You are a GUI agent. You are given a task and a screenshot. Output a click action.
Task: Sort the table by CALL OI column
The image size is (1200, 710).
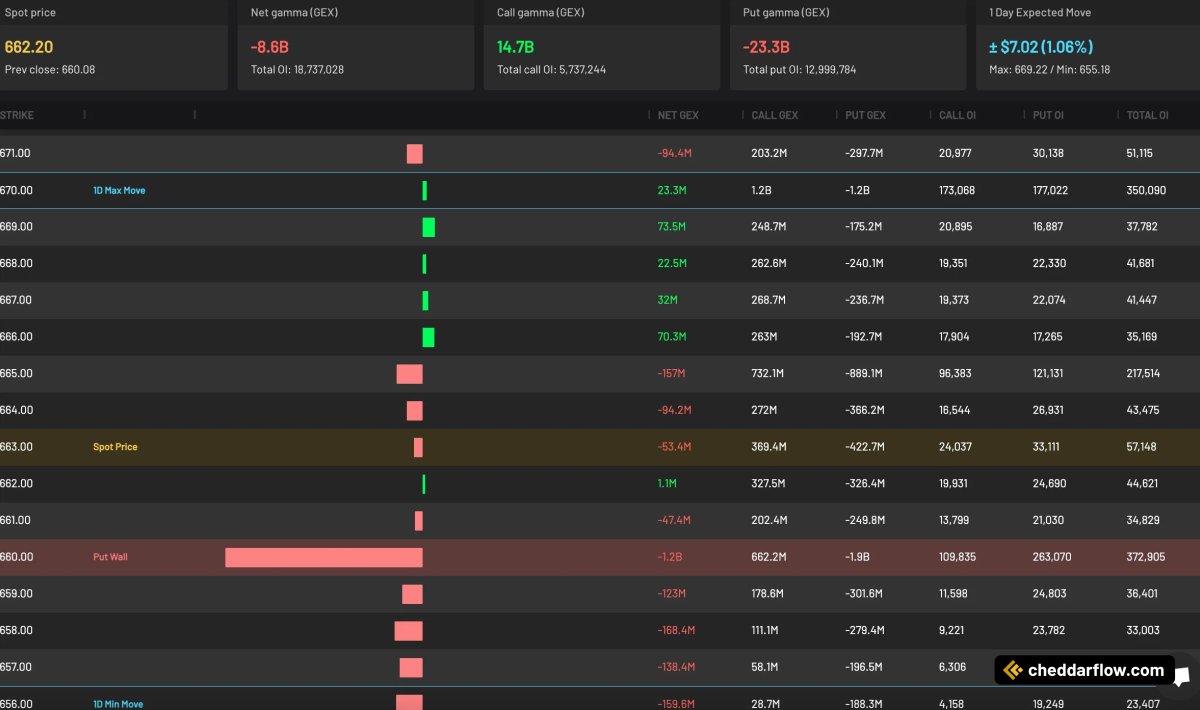point(956,115)
